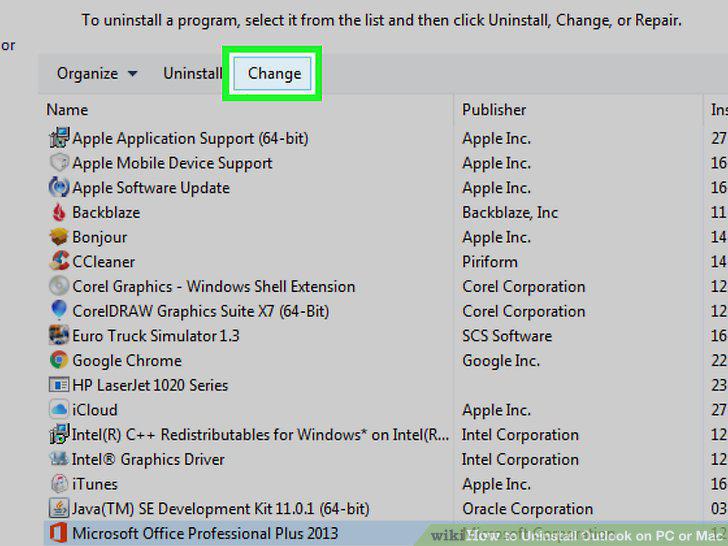Select Java(TM) SE Development Kit 11.0.1
This screenshot has height=546, width=728.
coord(221,508)
